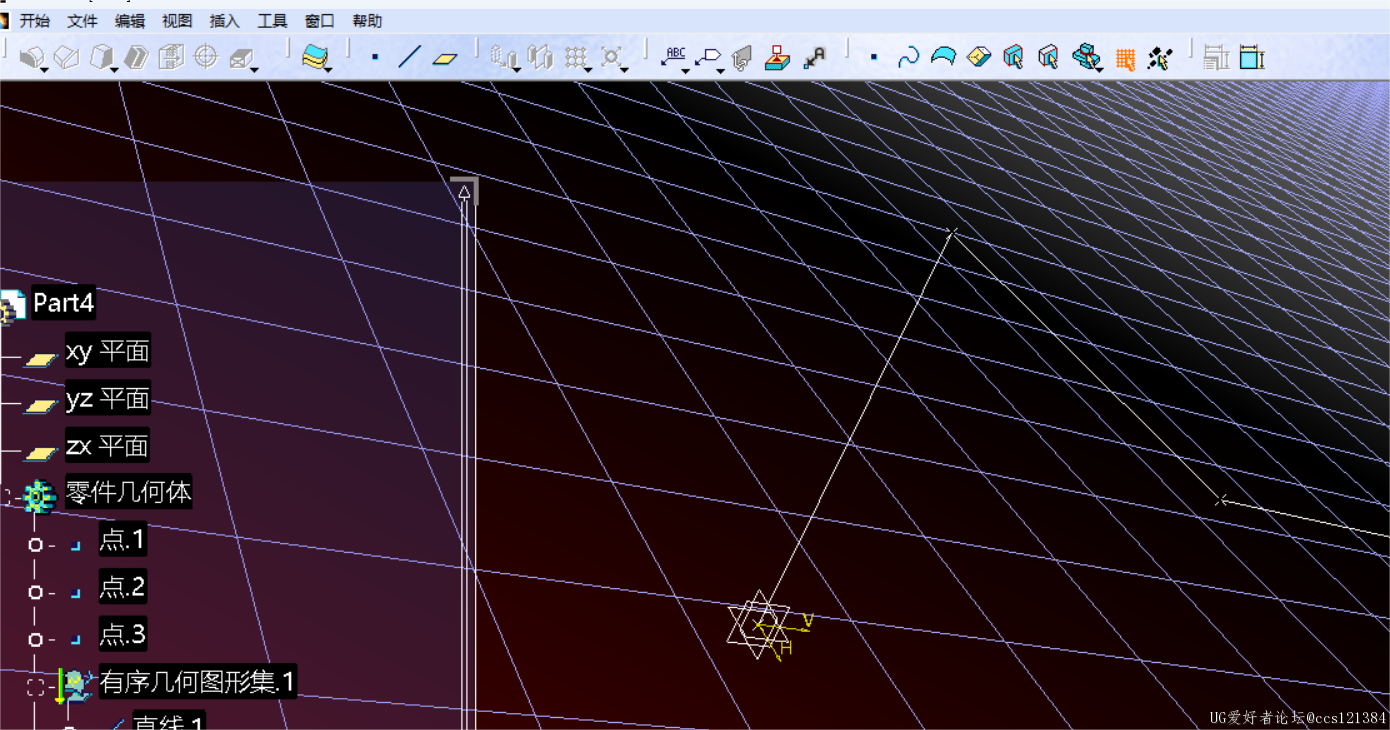Open the 帮助 menu
This screenshot has width=1390, height=730.
367,21
